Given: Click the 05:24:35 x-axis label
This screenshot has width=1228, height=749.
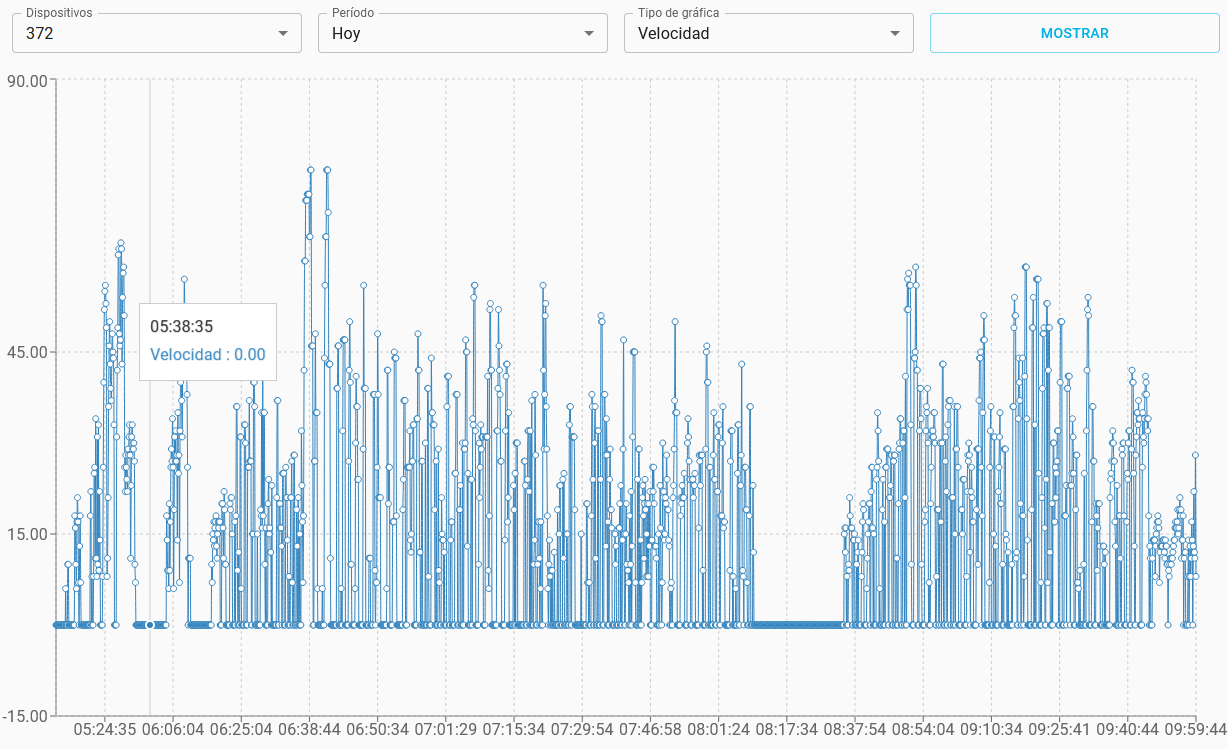Looking at the screenshot, I should pos(105,730).
